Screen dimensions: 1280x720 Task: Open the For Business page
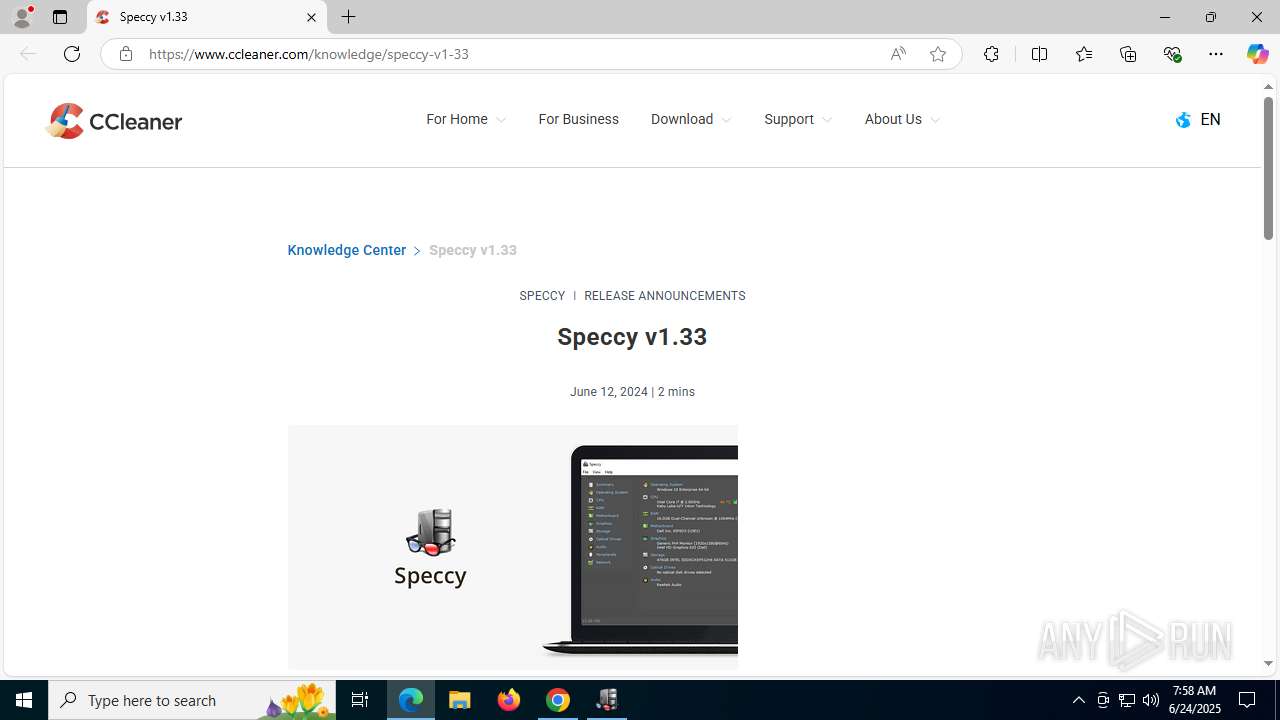578,119
